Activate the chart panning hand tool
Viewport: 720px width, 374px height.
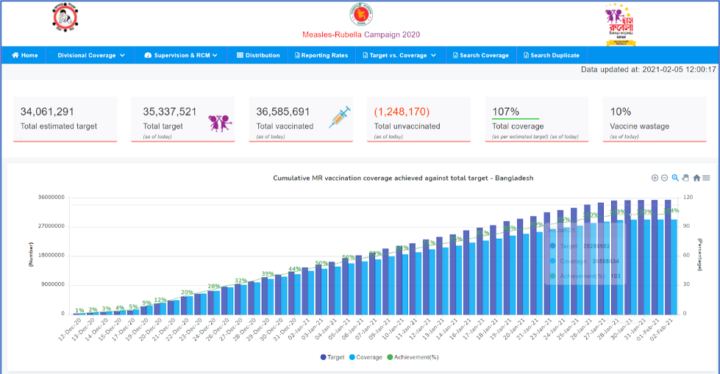686,178
